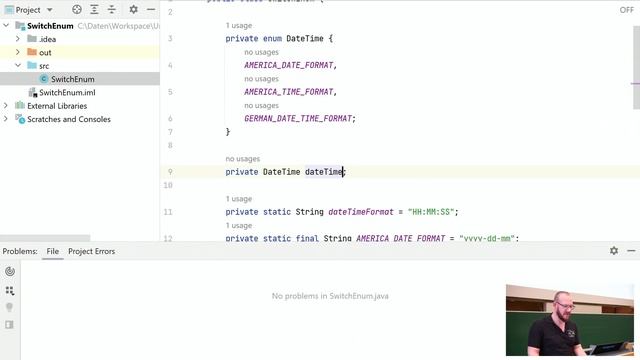Image resolution: width=640 pixels, height=360 pixels.
Task: Click the Group By icon in Problems sidebar
Action: 10,290
